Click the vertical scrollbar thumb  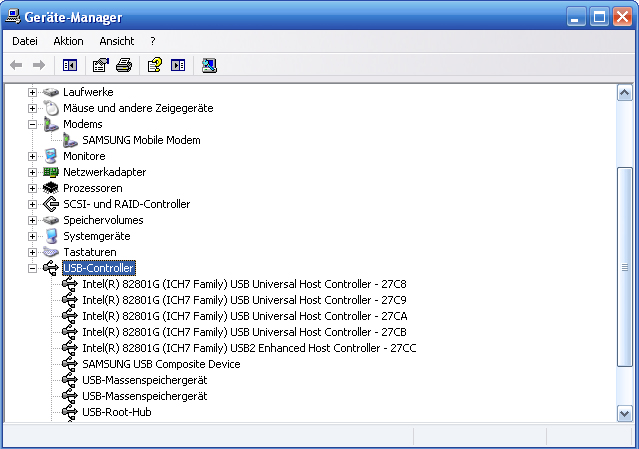(625, 267)
